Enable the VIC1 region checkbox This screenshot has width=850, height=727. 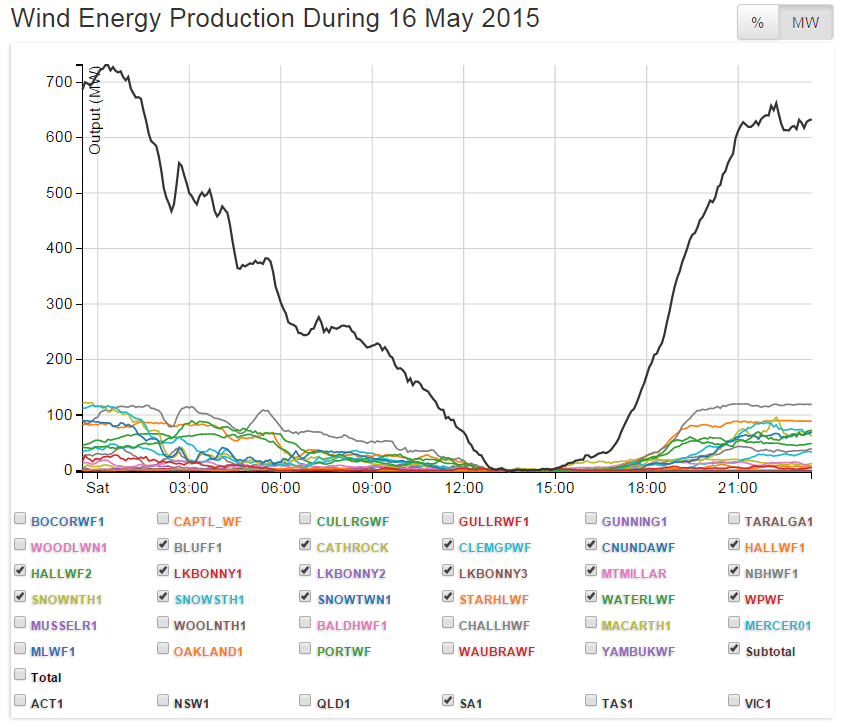pos(735,701)
